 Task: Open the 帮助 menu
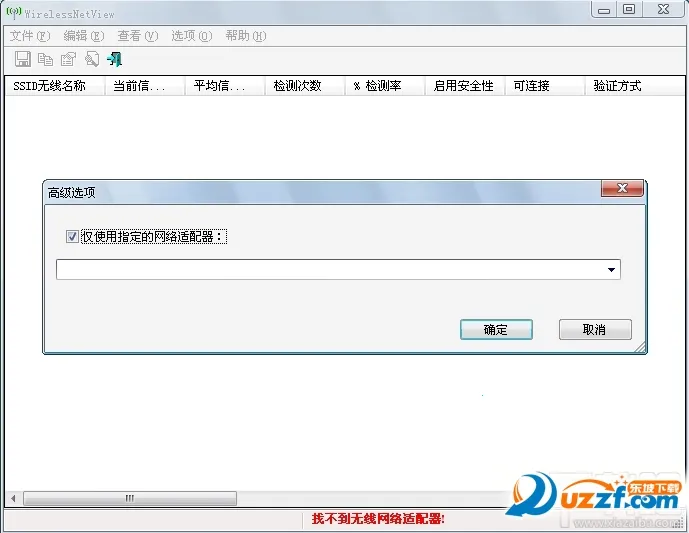245,36
